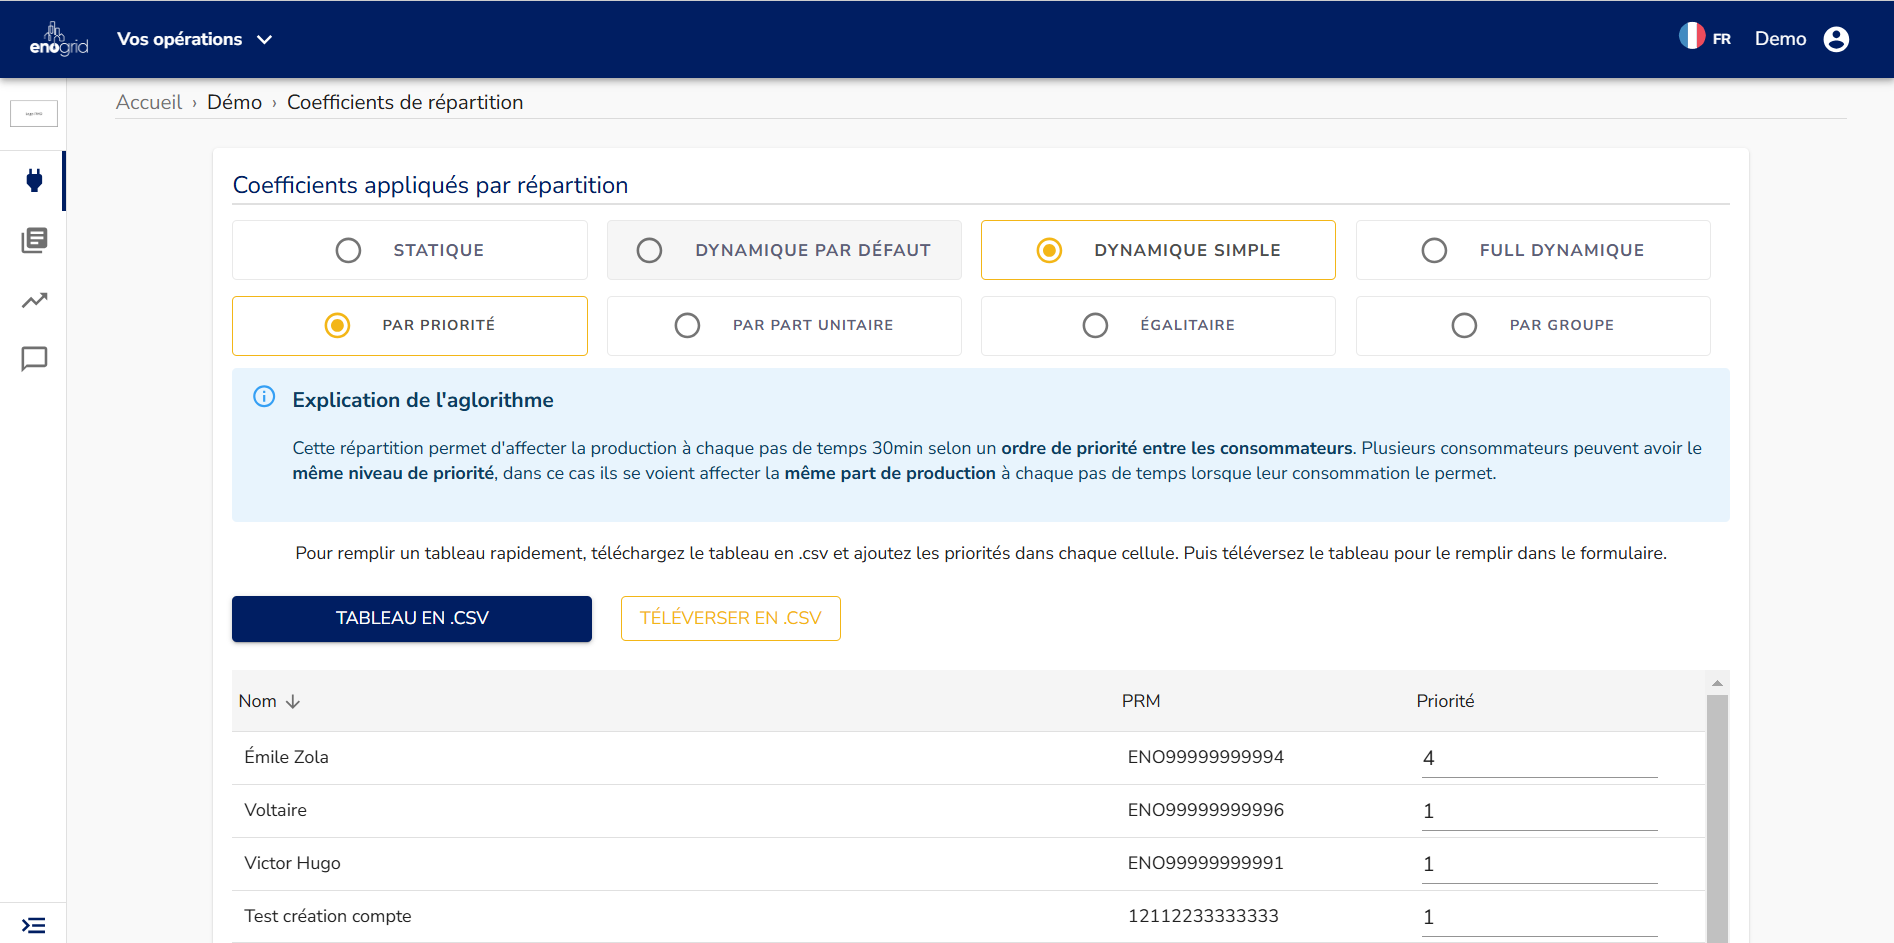
Task: Click the Demo user account icon
Action: point(1836,39)
